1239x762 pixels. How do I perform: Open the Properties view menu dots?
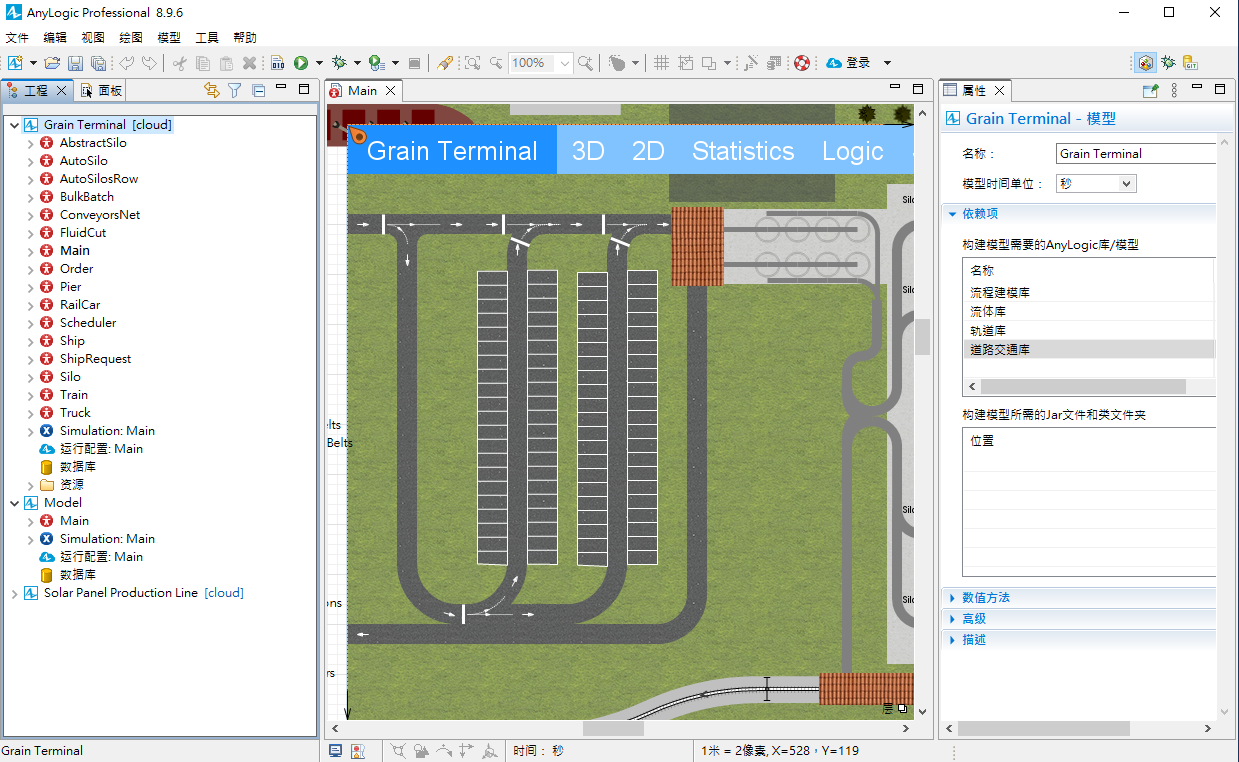point(1174,90)
